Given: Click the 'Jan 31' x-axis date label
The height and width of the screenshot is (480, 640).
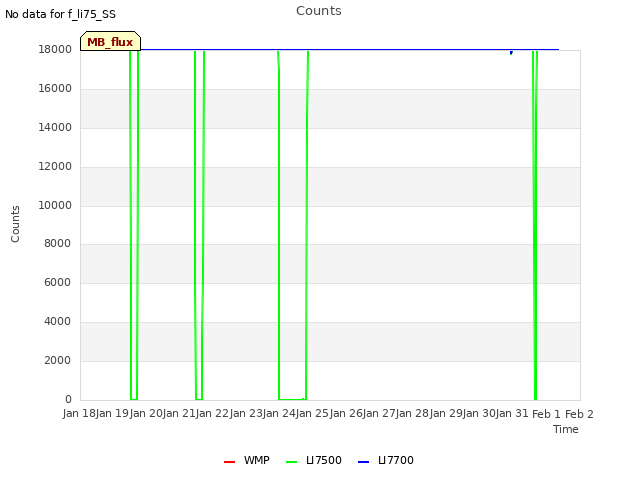Looking at the screenshot, I should tap(512, 413).
